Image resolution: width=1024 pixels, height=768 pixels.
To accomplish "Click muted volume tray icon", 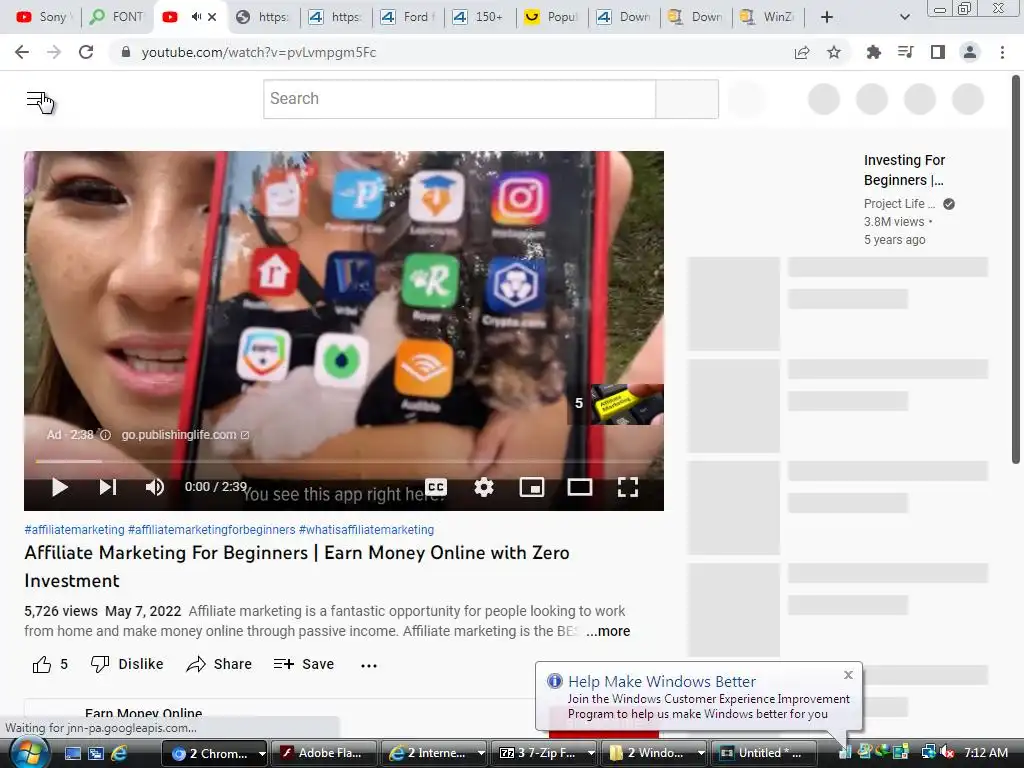I will [x=948, y=753].
